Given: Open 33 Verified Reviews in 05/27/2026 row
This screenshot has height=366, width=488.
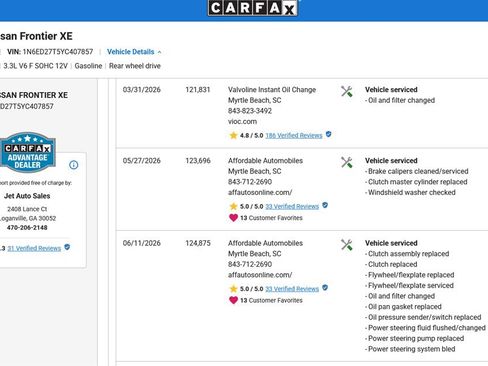Looking at the screenshot, I should coord(292,206).
